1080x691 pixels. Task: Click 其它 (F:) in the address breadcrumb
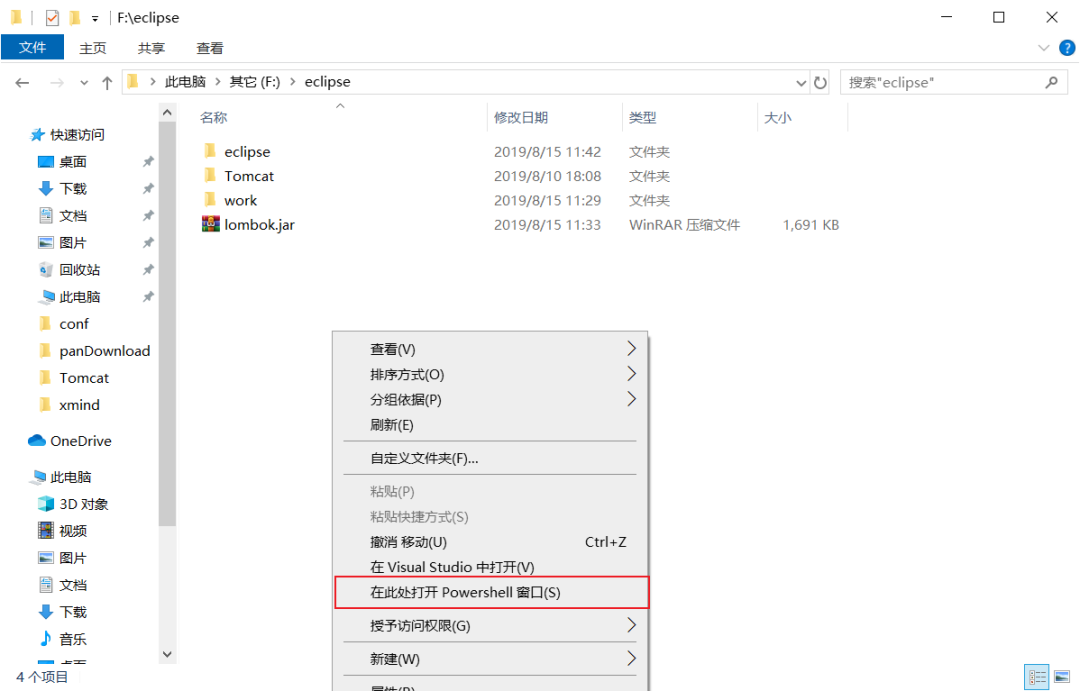[255, 82]
